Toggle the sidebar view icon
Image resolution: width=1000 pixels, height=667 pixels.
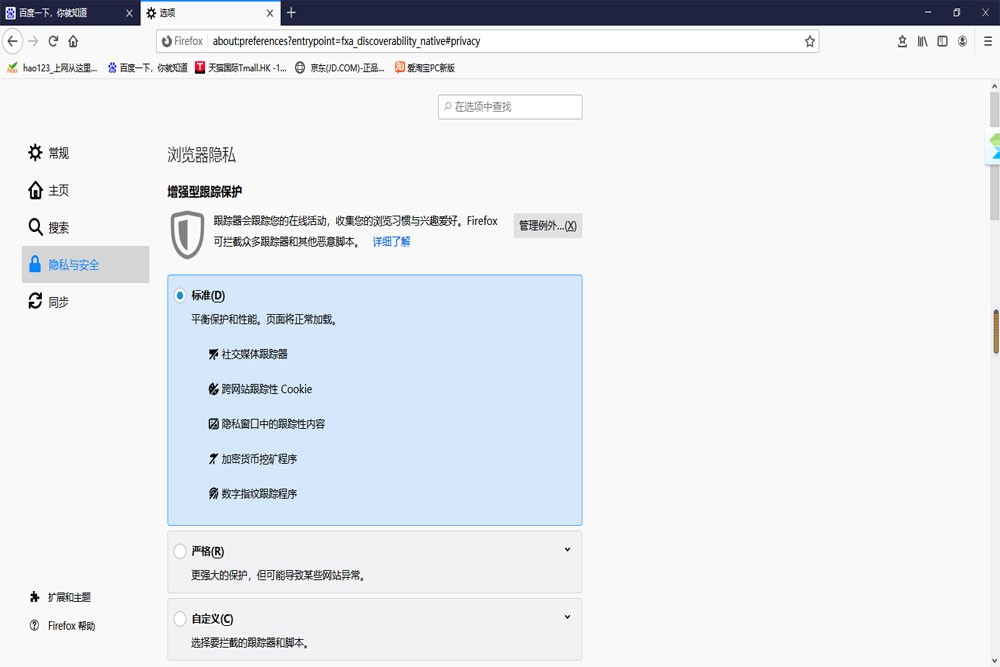pyautogui.click(x=943, y=41)
